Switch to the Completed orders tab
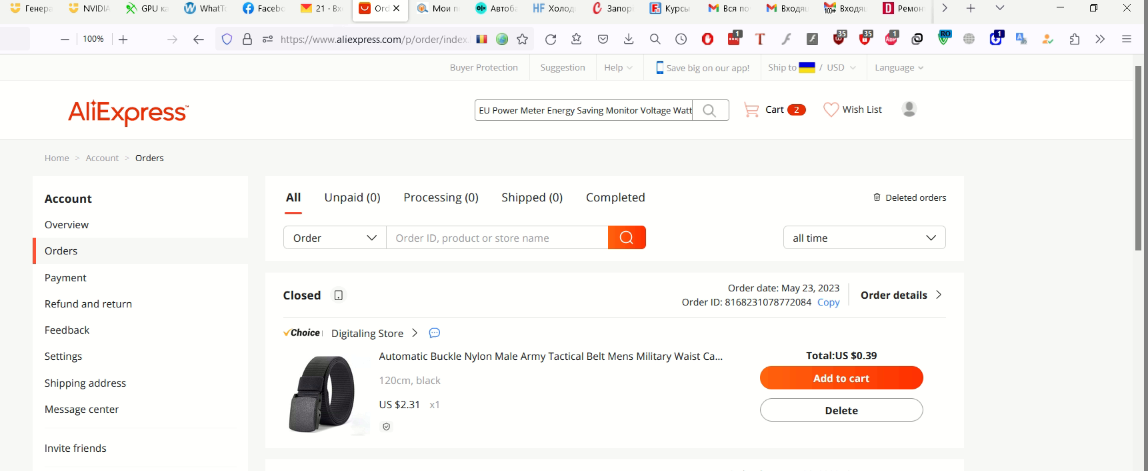Image resolution: width=1148 pixels, height=471 pixels. tap(615, 198)
